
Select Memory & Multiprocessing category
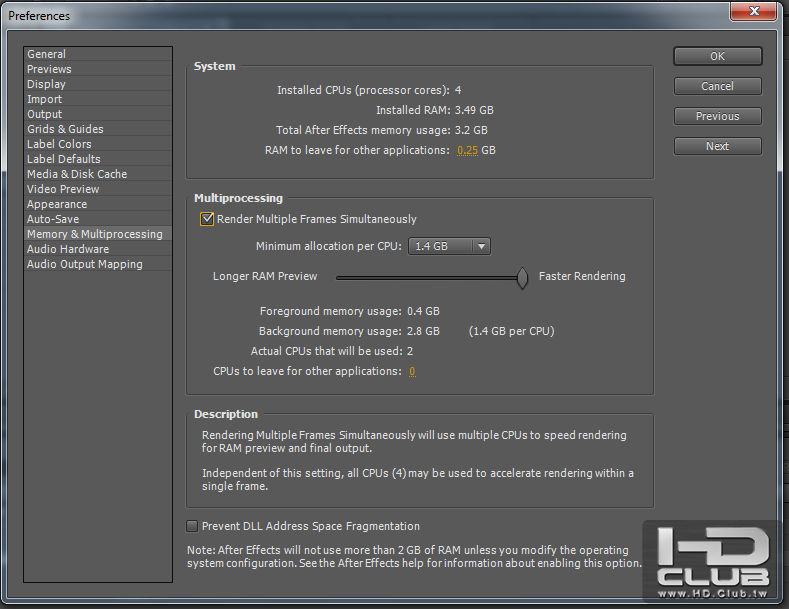[98, 234]
